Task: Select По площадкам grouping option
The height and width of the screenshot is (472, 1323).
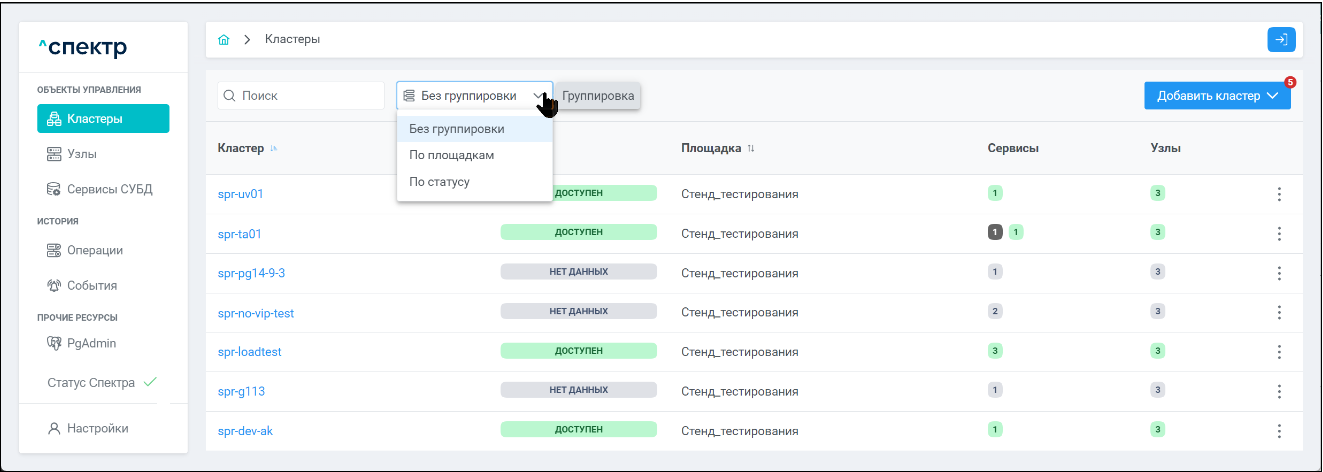Action: [x=451, y=155]
